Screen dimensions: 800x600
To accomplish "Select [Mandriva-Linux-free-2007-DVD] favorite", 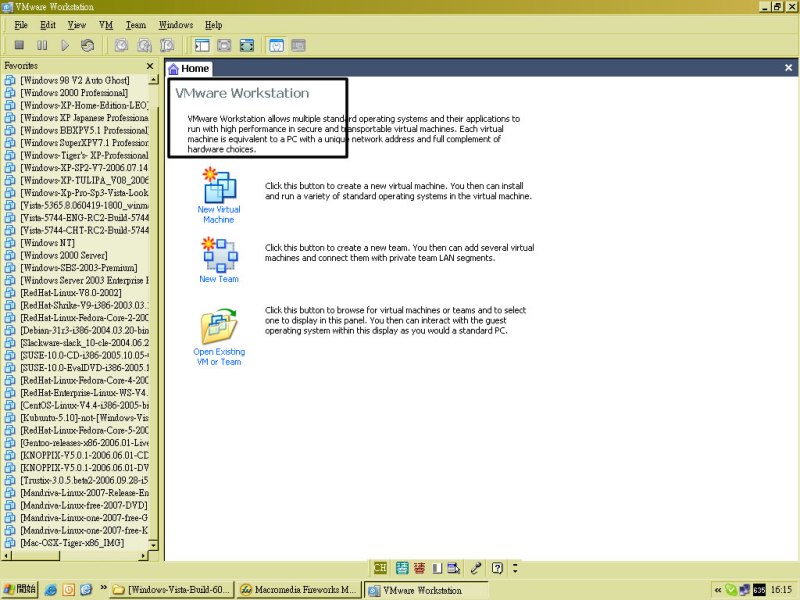I will pyautogui.click(x=84, y=505).
